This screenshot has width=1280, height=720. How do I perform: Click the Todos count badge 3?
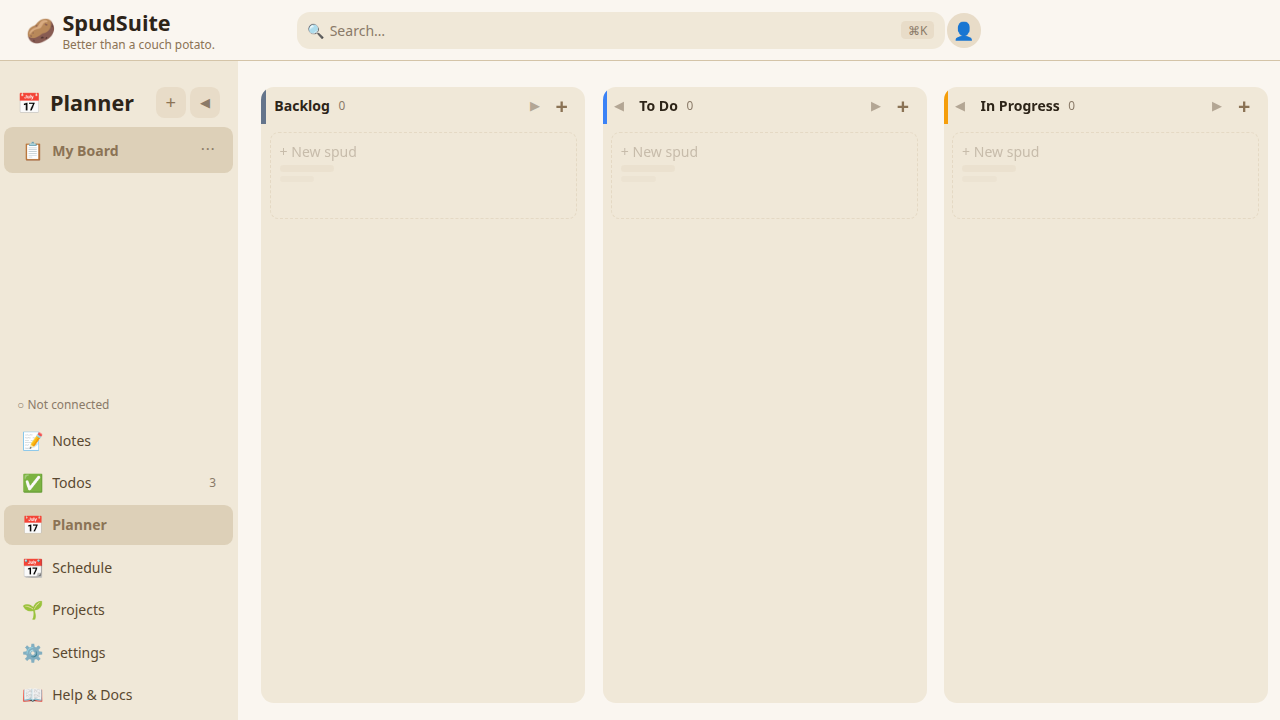[x=212, y=483]
